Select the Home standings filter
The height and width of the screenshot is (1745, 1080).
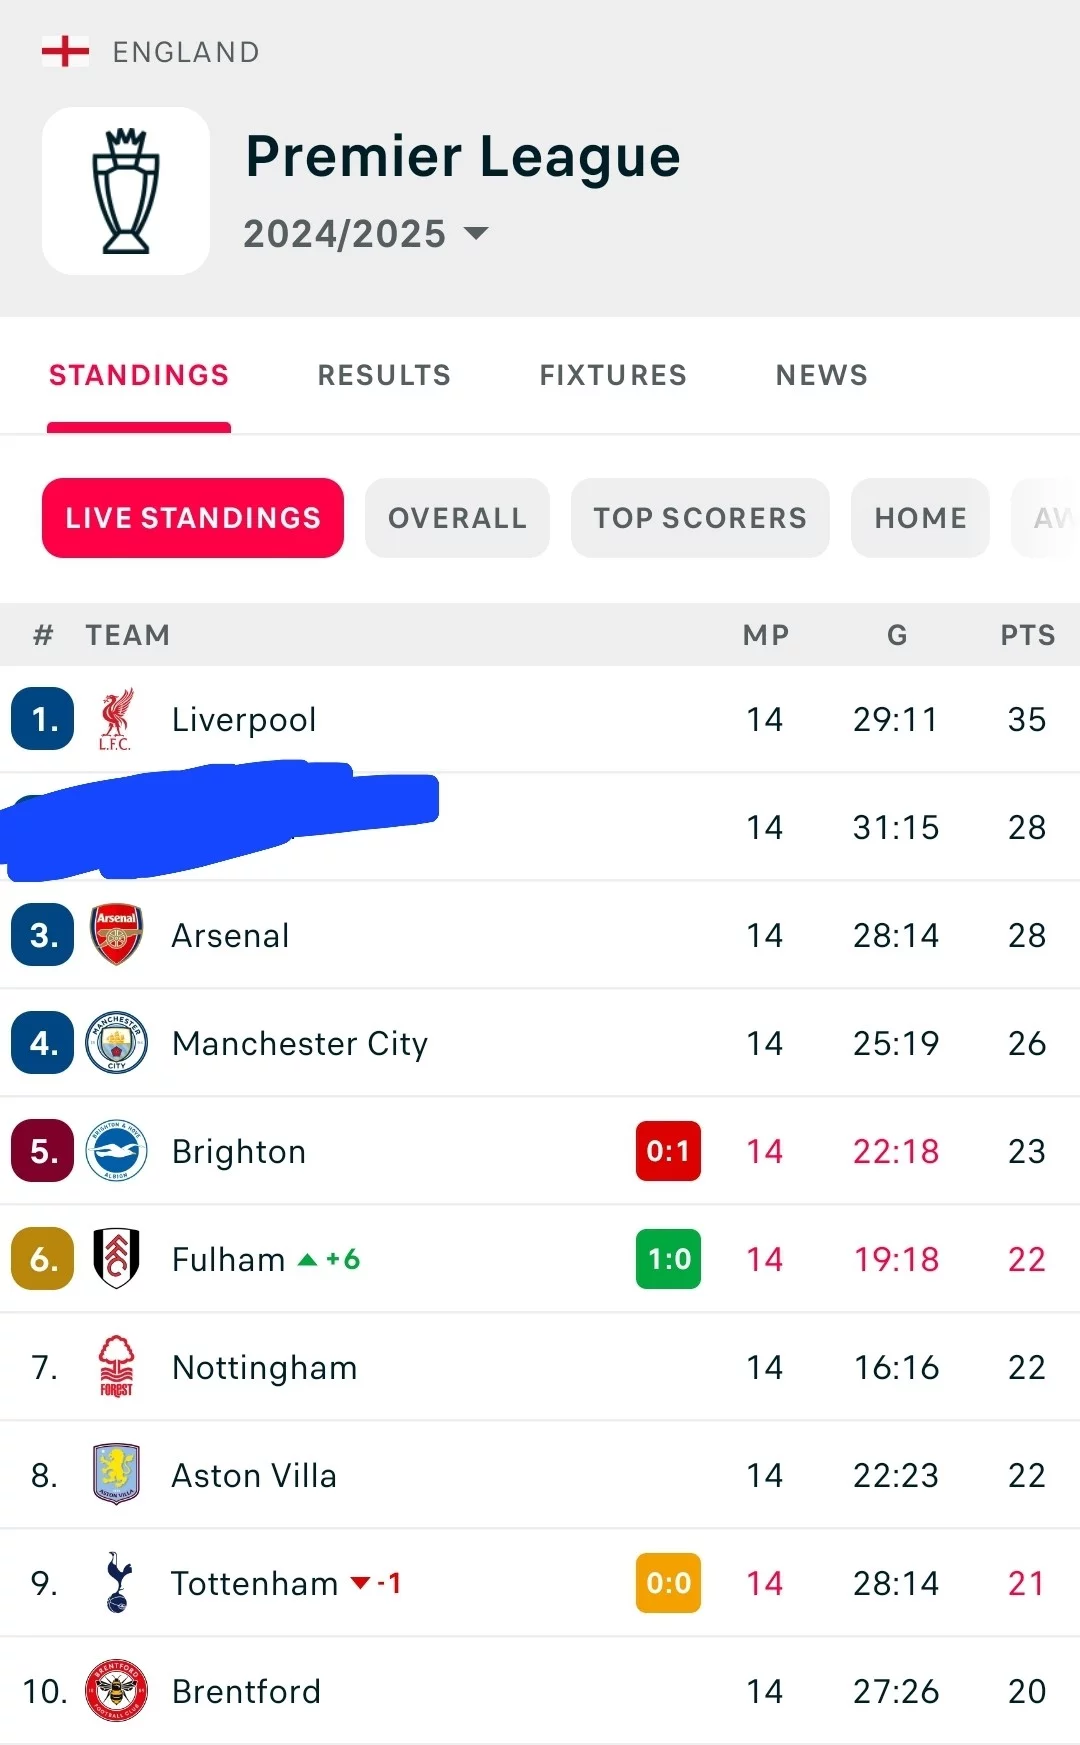coord(920,518)
